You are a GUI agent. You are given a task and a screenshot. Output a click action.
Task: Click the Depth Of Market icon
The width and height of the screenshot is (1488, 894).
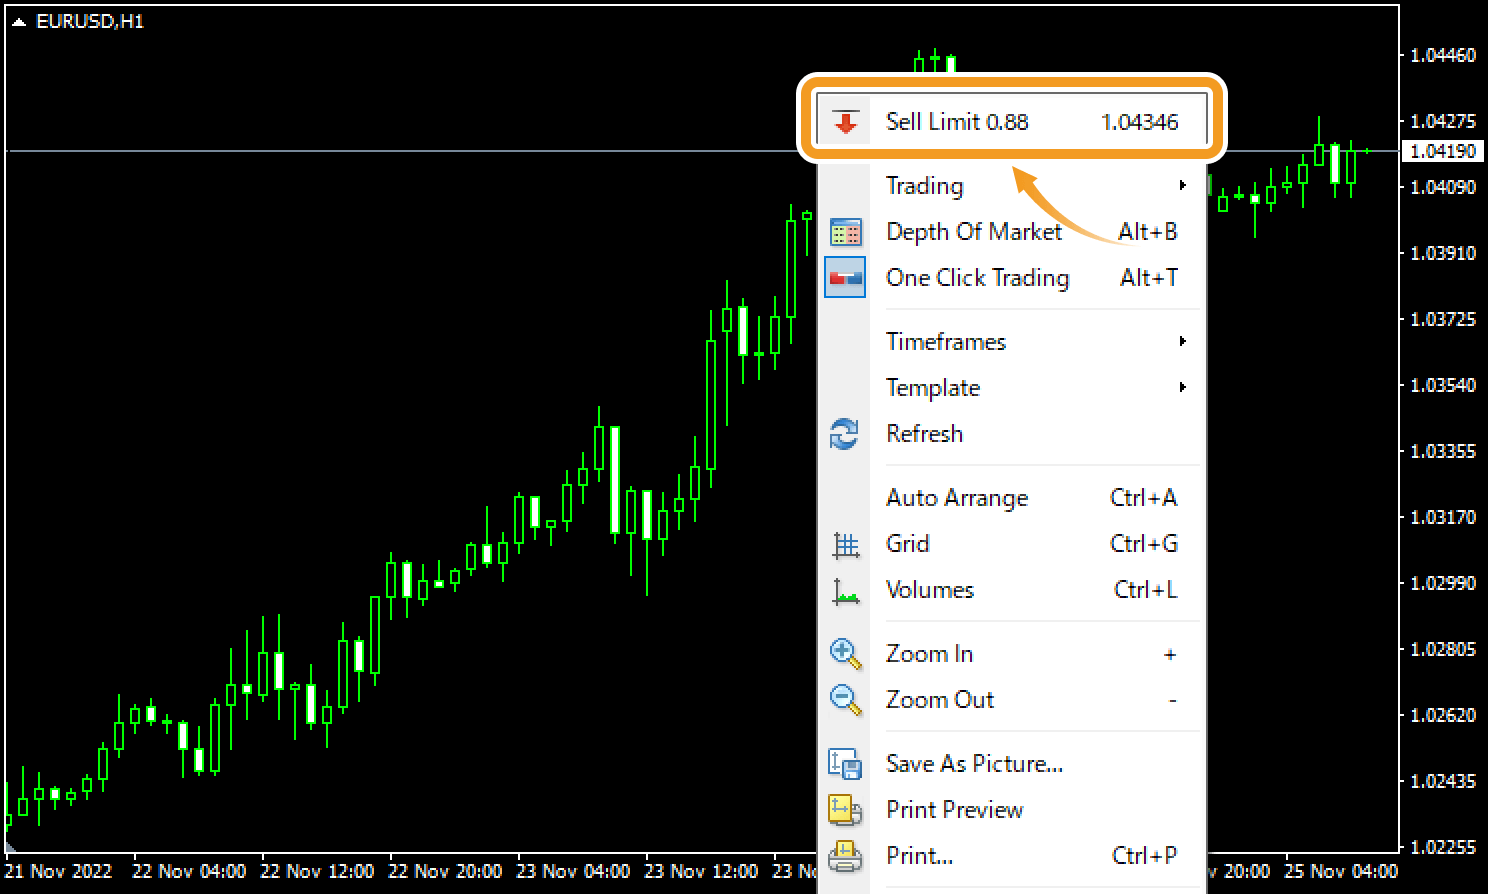tap(845, 231)
